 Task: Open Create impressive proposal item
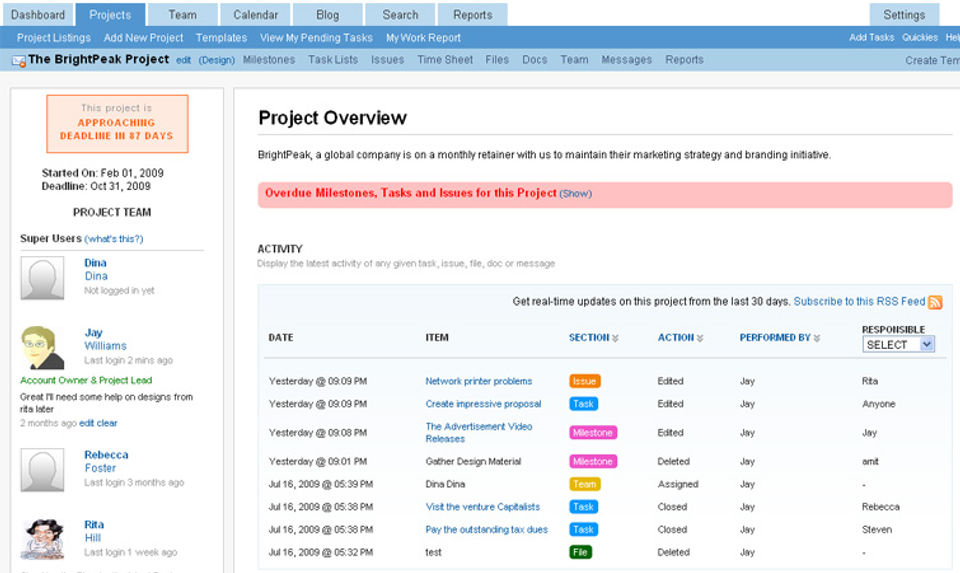483,404
